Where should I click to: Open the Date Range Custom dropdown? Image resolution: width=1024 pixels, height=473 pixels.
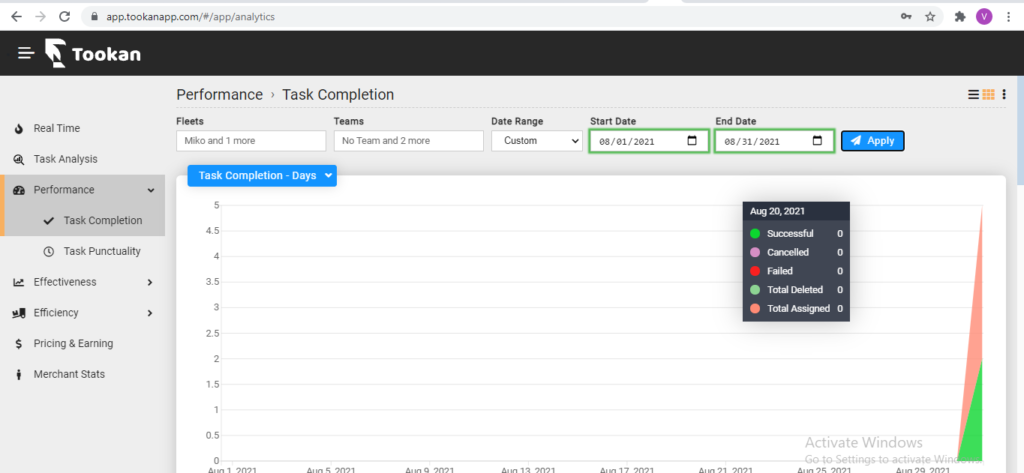tap(537, 140)
